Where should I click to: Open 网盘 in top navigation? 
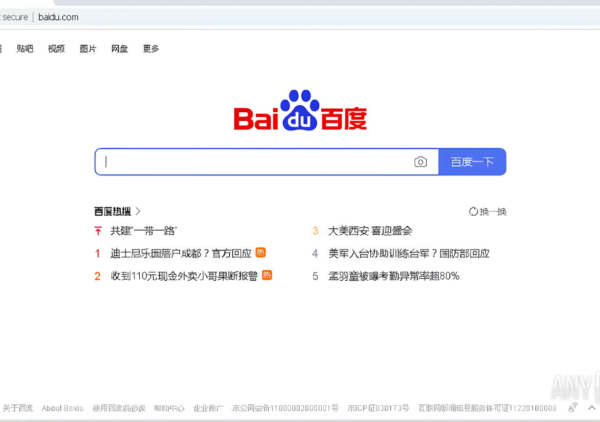coord(119,49)
